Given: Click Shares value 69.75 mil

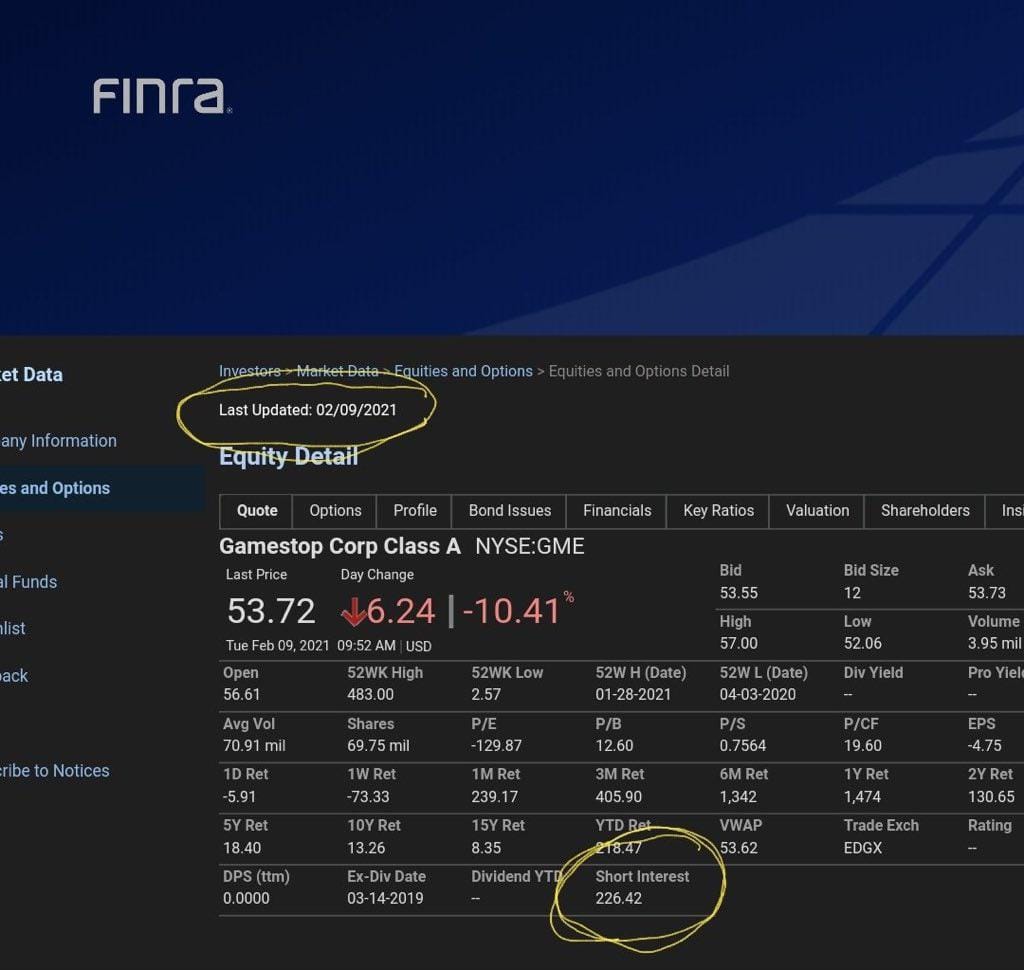Looking at the screenshot, I should 378,745.
